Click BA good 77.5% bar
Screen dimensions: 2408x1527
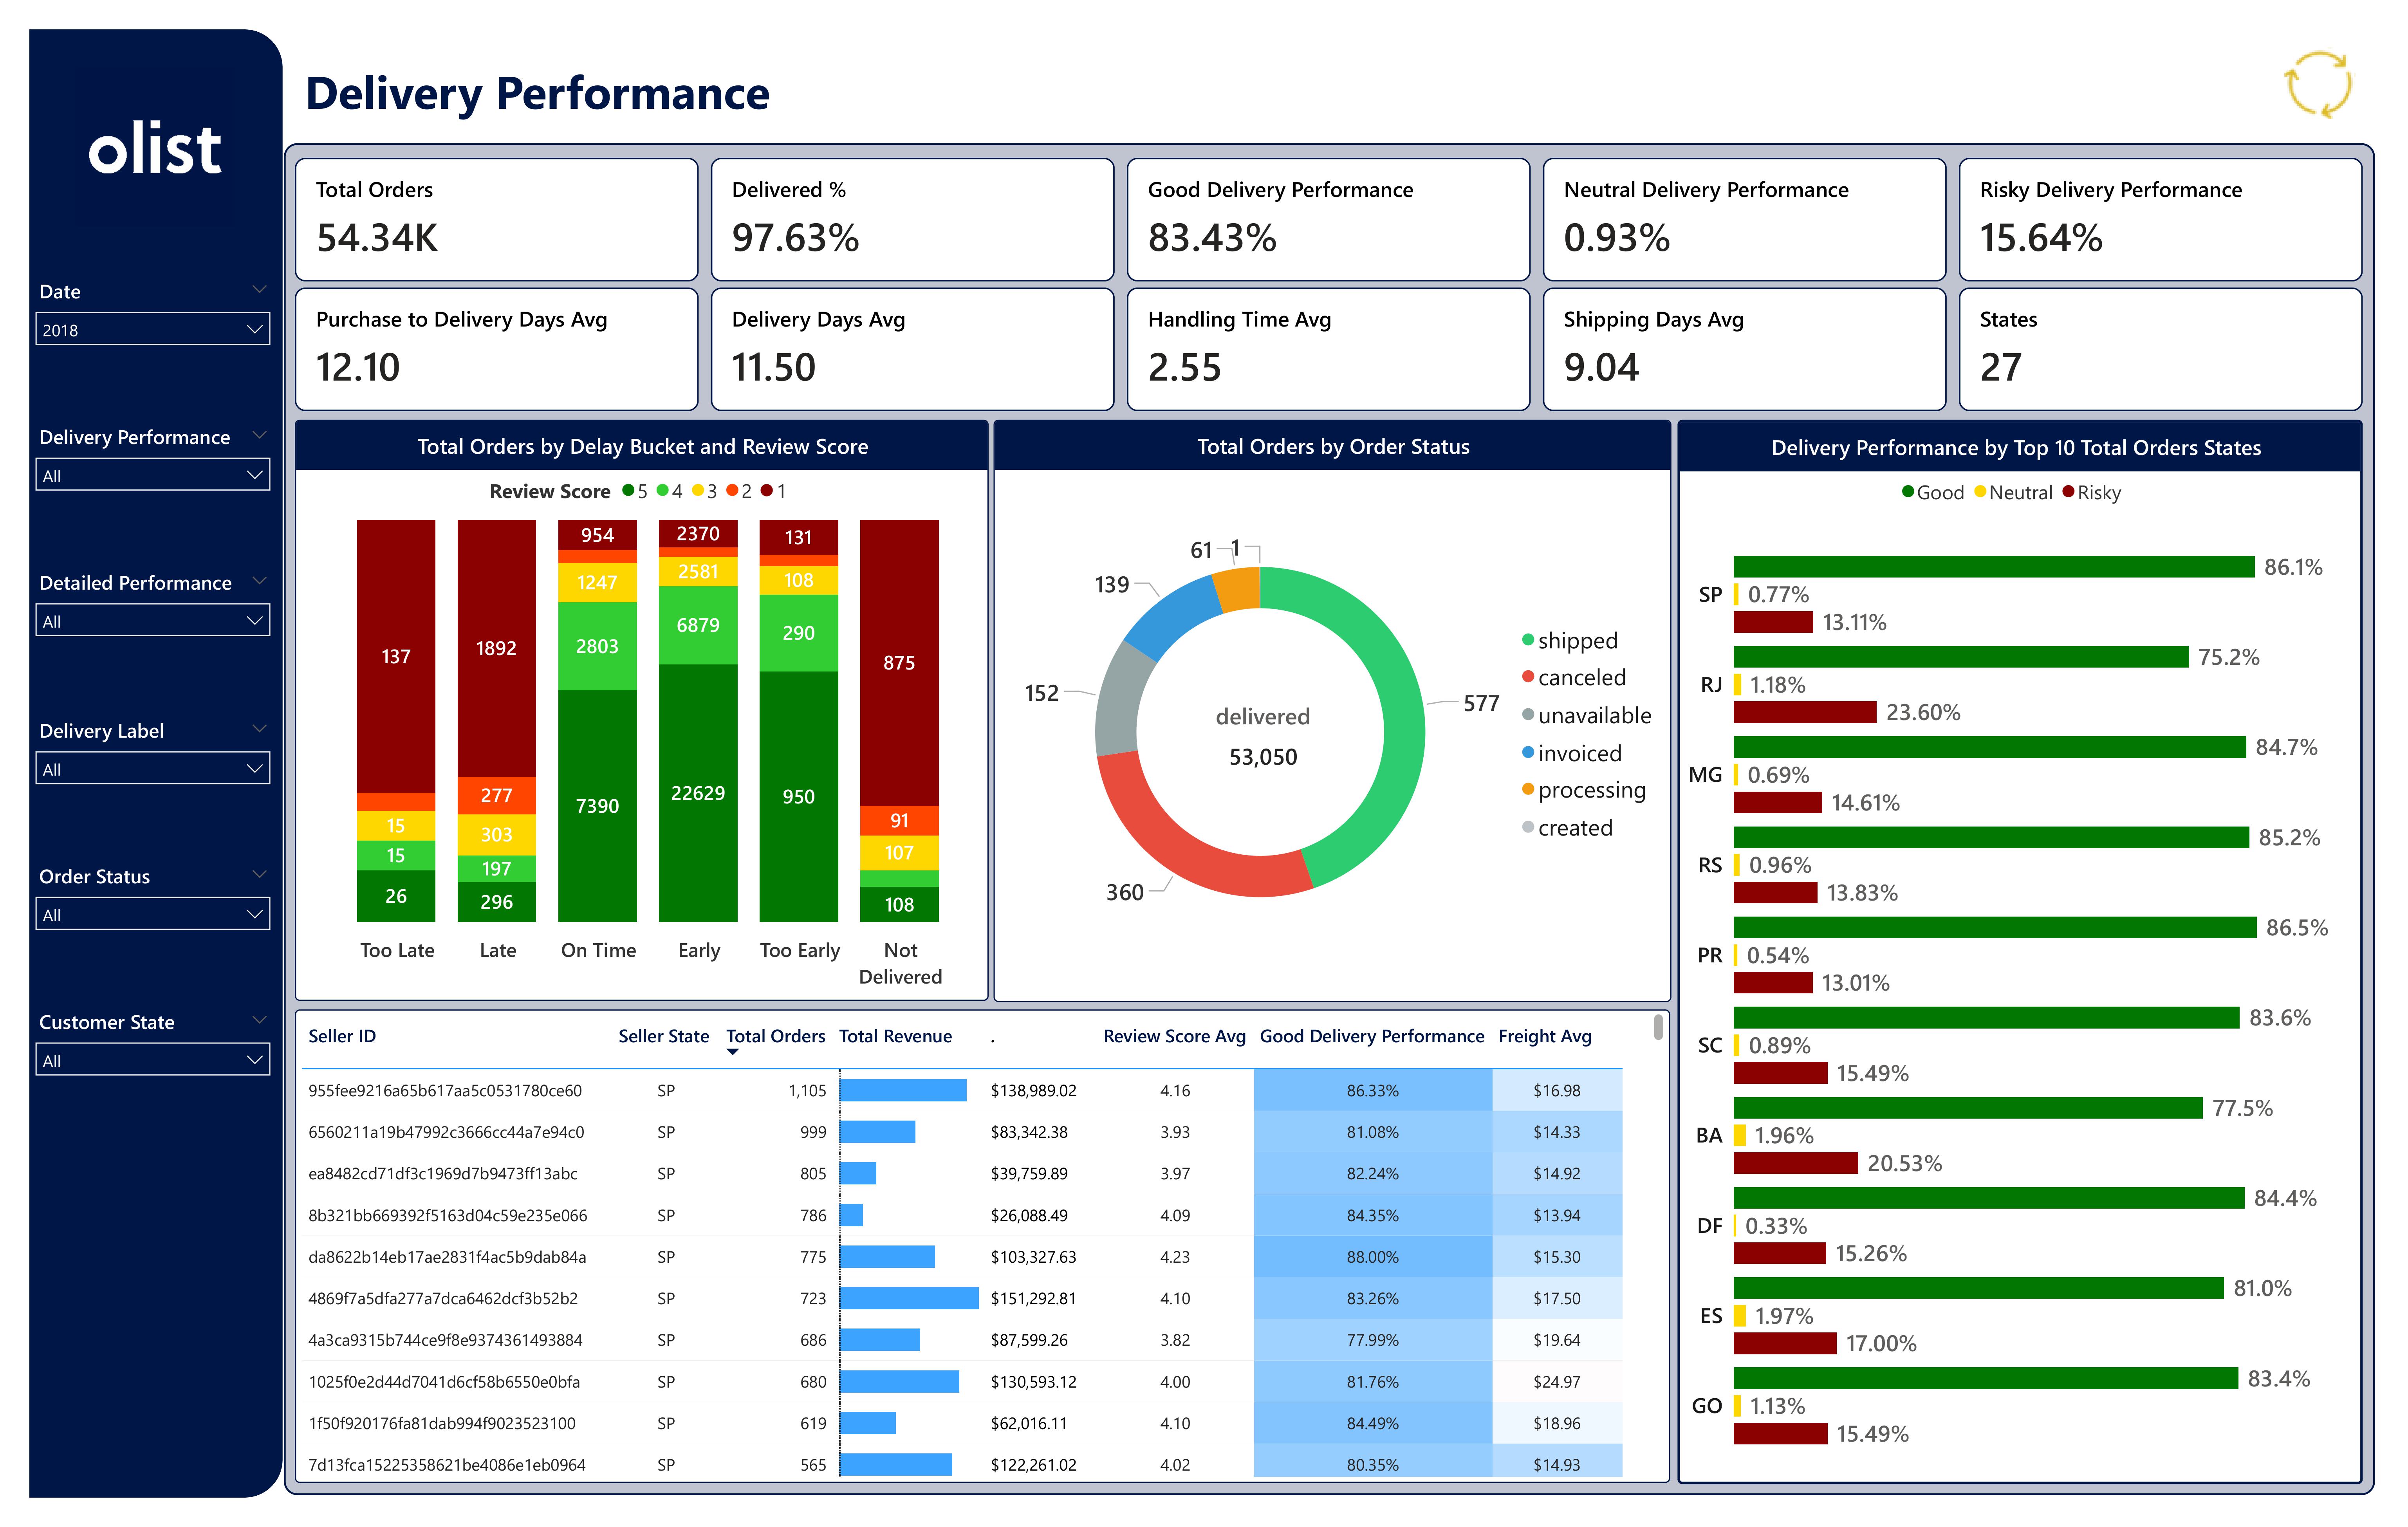tap(1968, 1108)
